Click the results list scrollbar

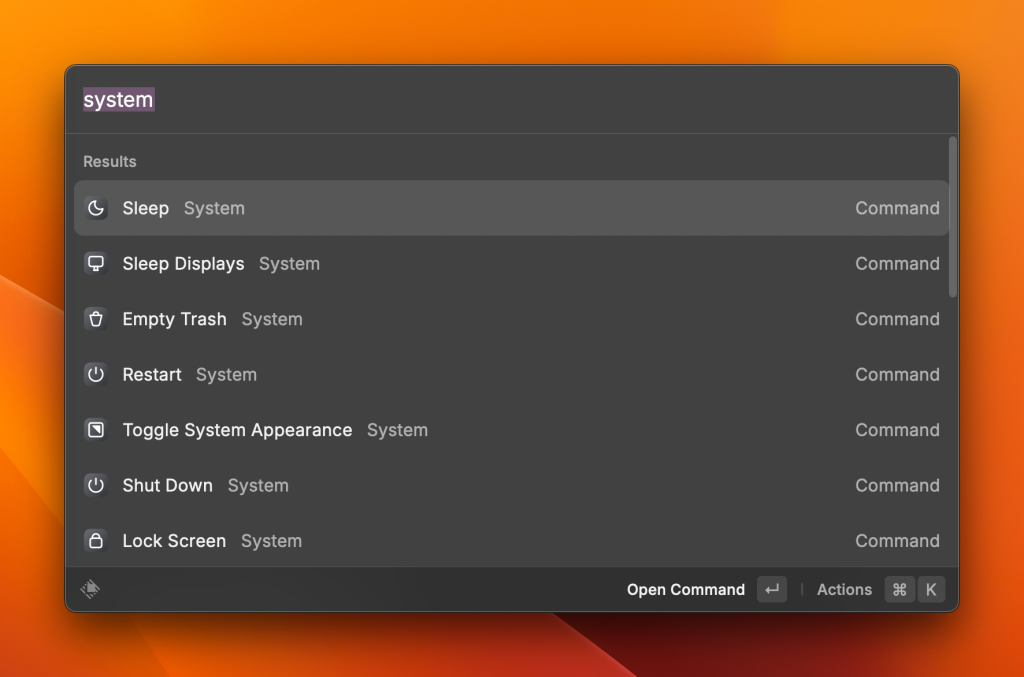tap(953, 217)
